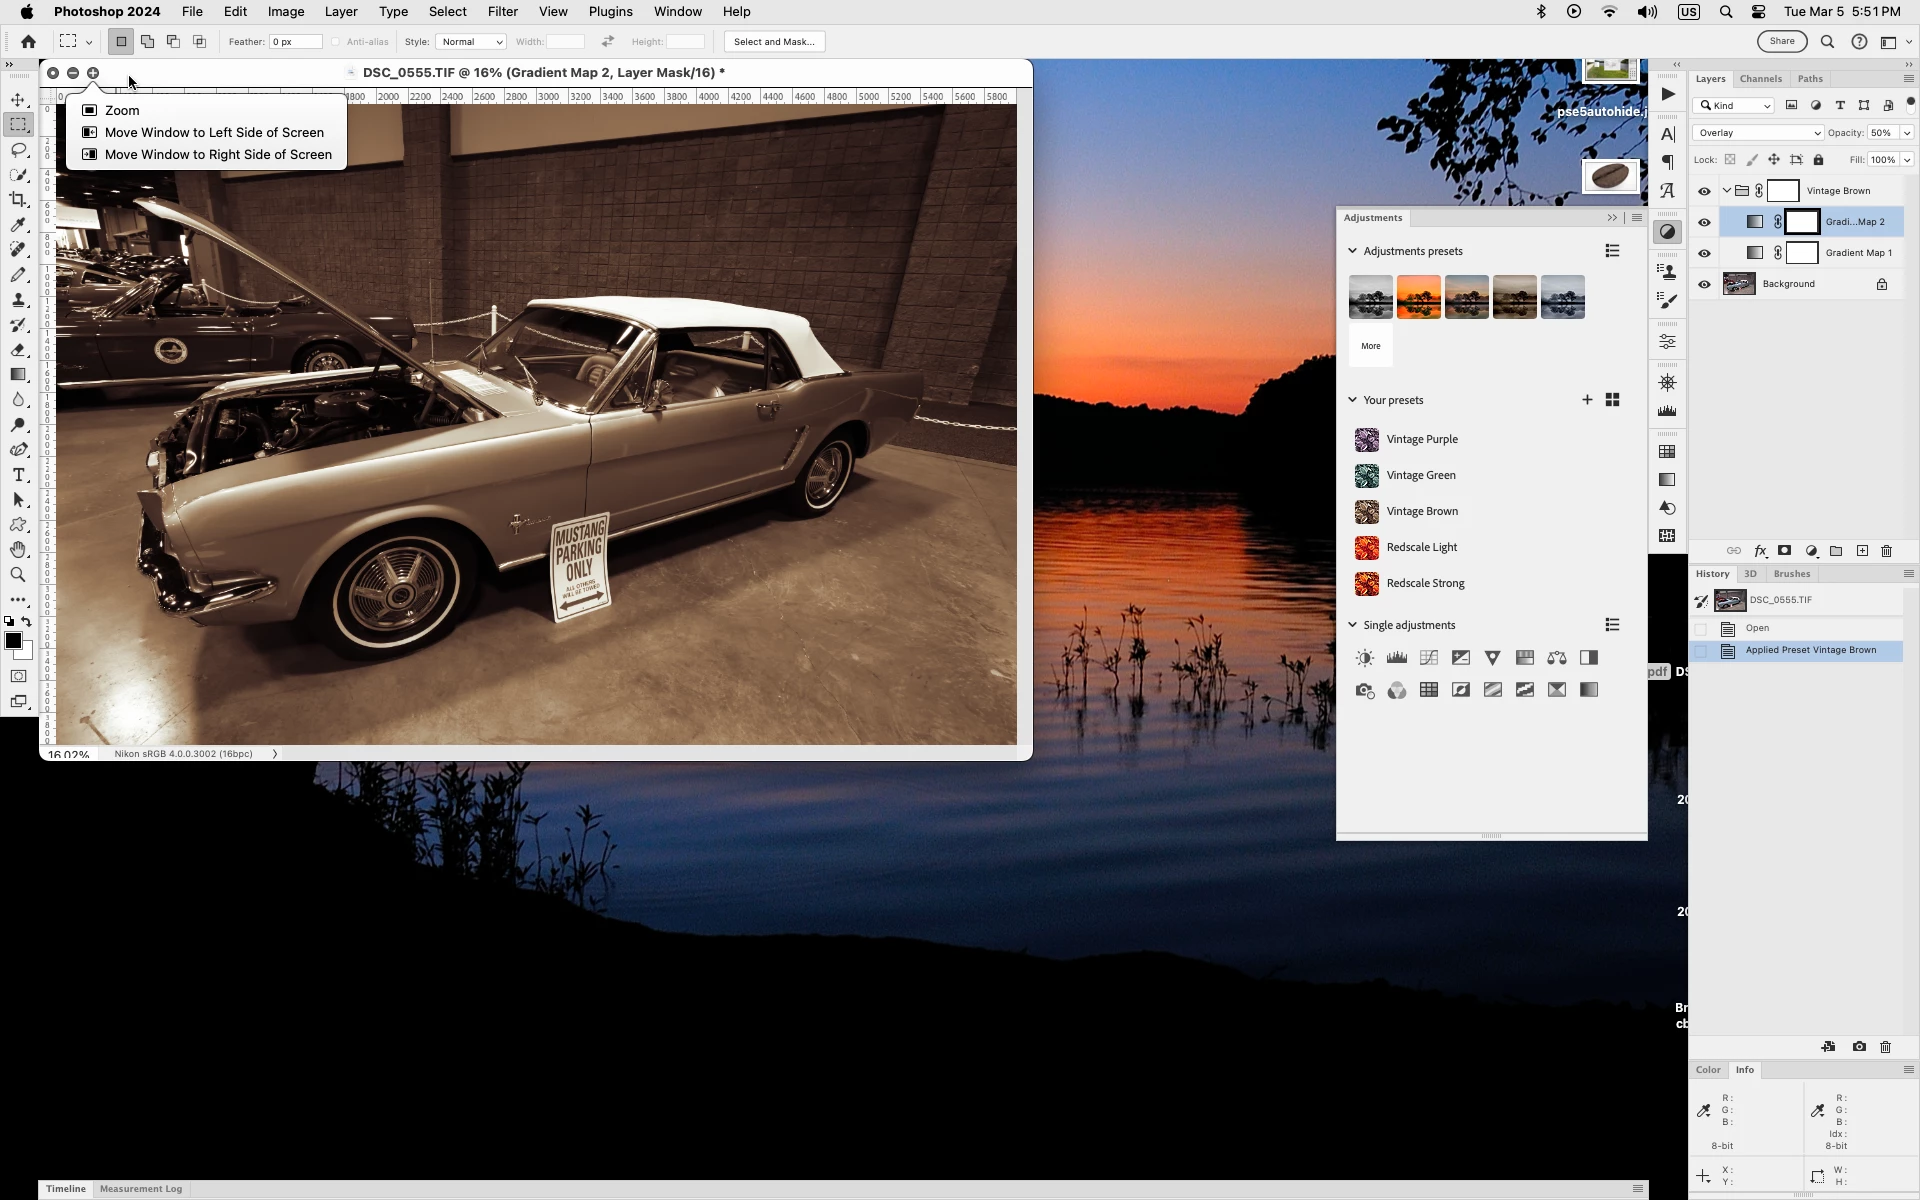This screenshot has width=1920, height=1200.
Task: Select the Hand tool
Action: pos(18,550)
